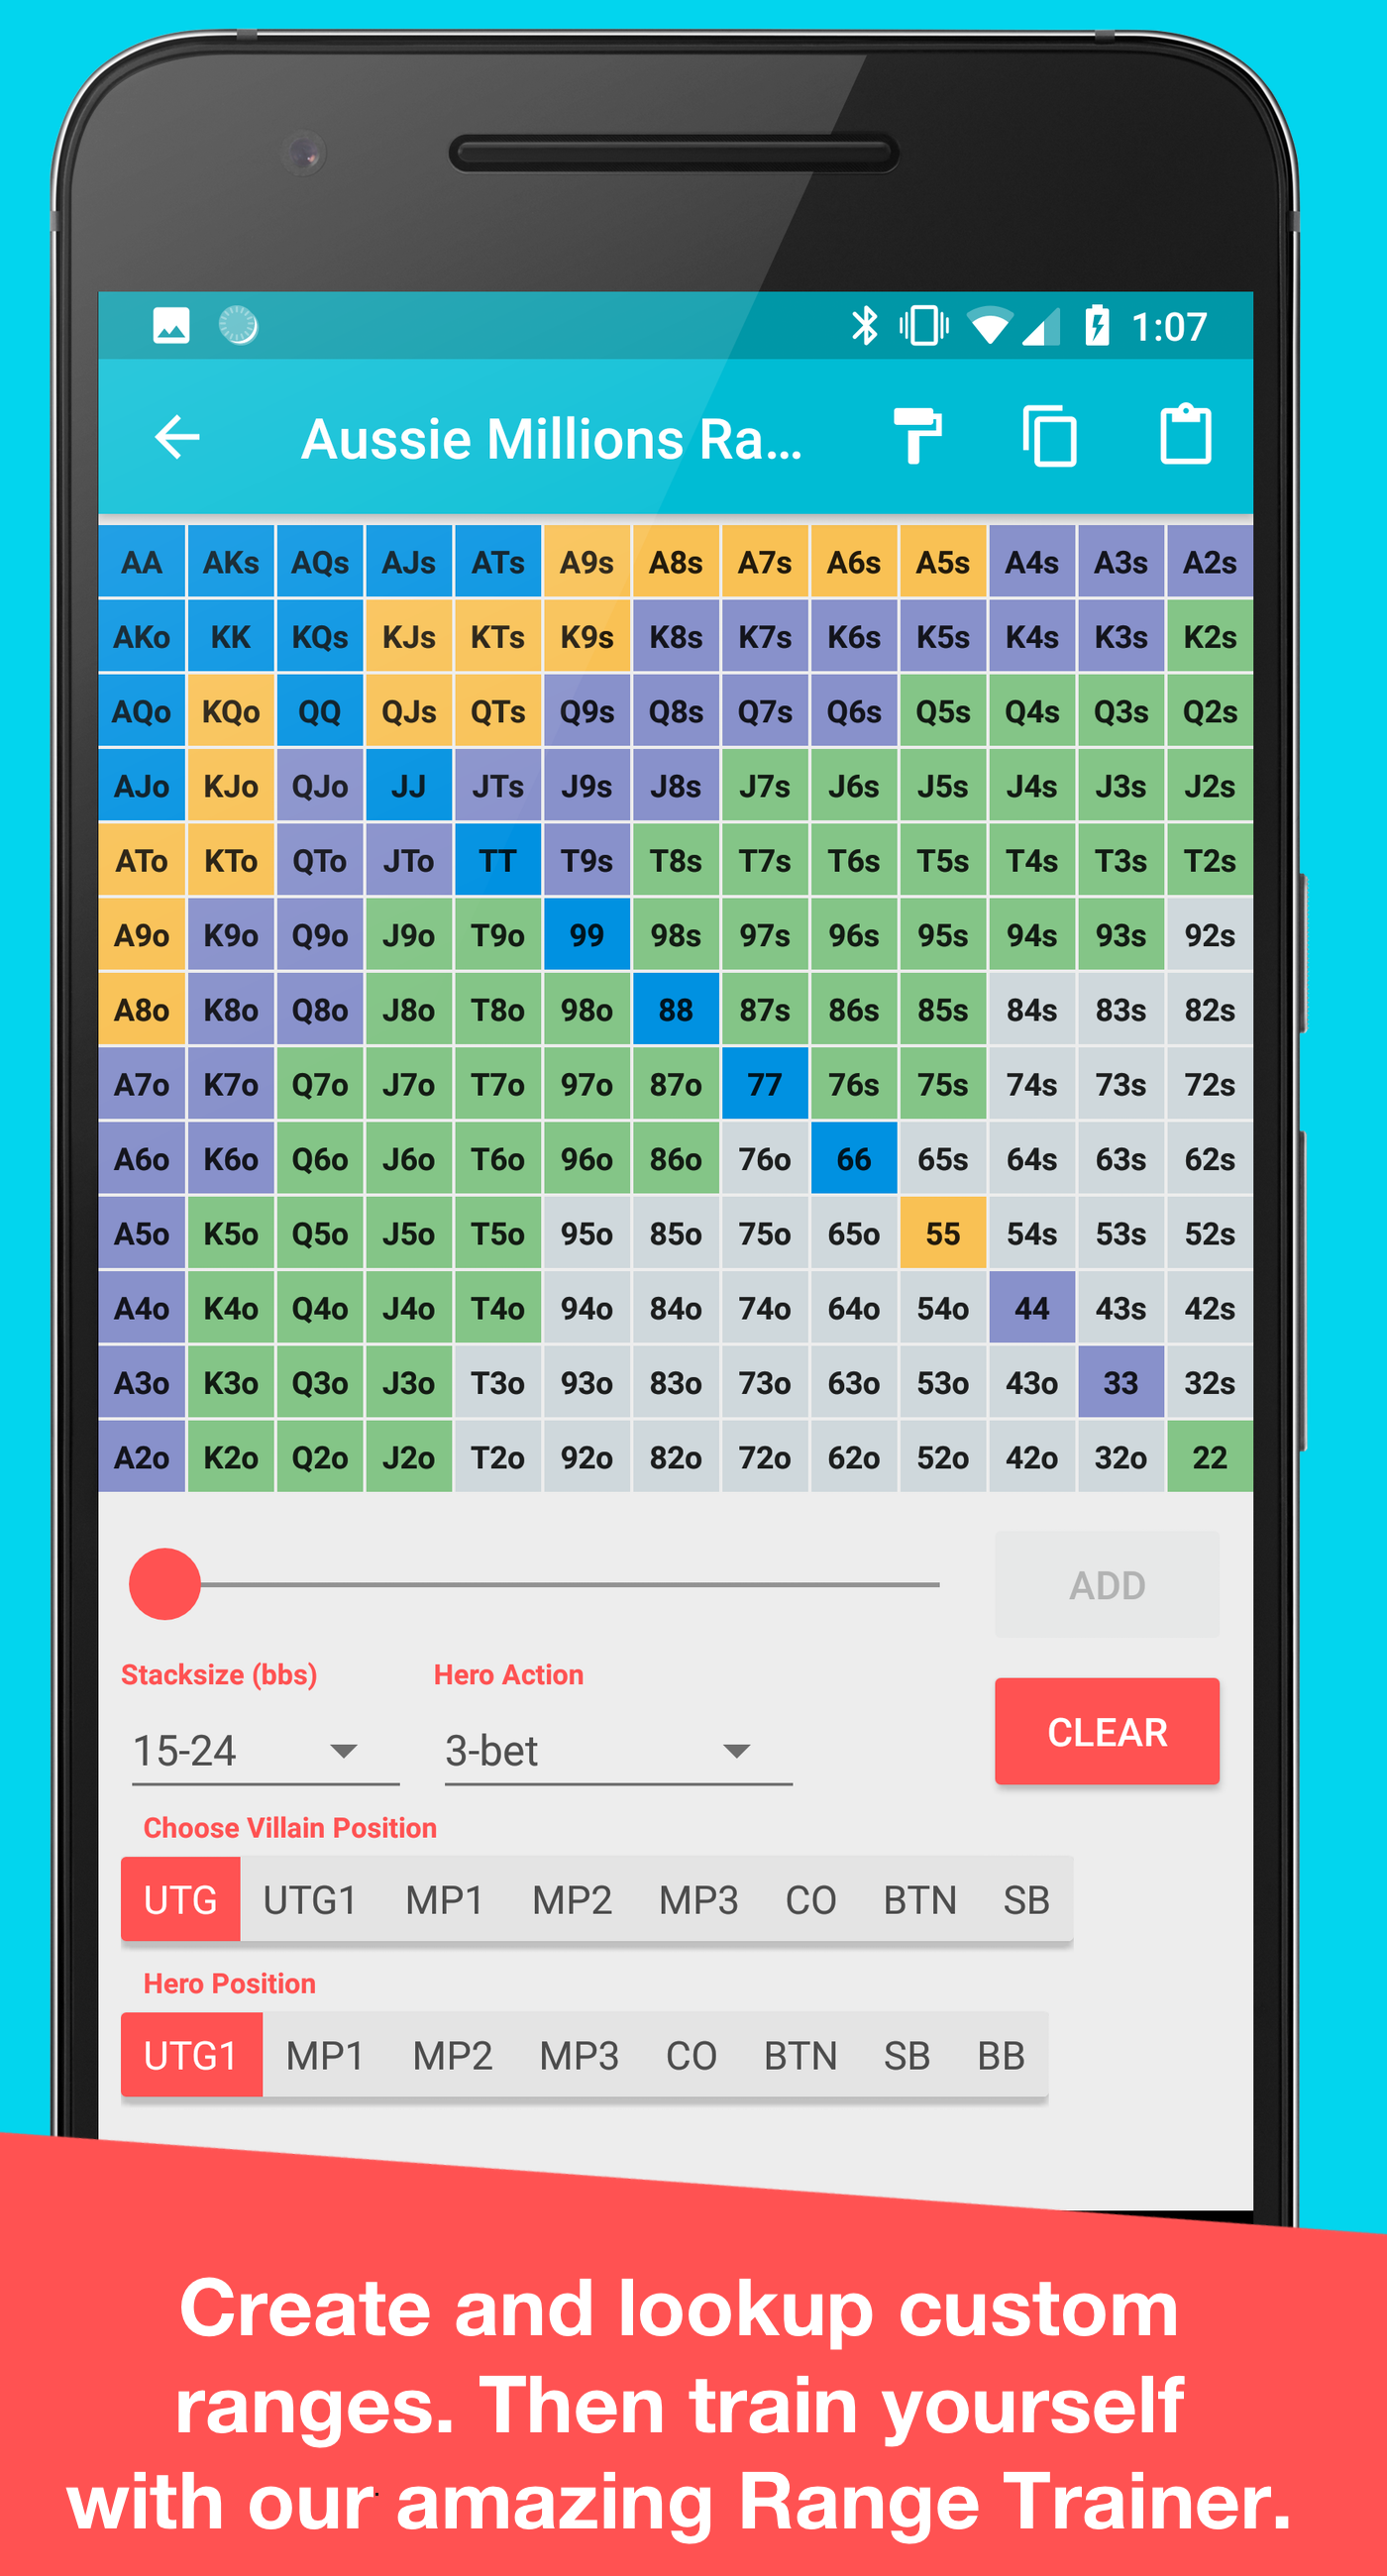This screenshot has width=1387, height=2576.
Task: Tap the 1:07 clock in status bar
Action: point(1169,327)
